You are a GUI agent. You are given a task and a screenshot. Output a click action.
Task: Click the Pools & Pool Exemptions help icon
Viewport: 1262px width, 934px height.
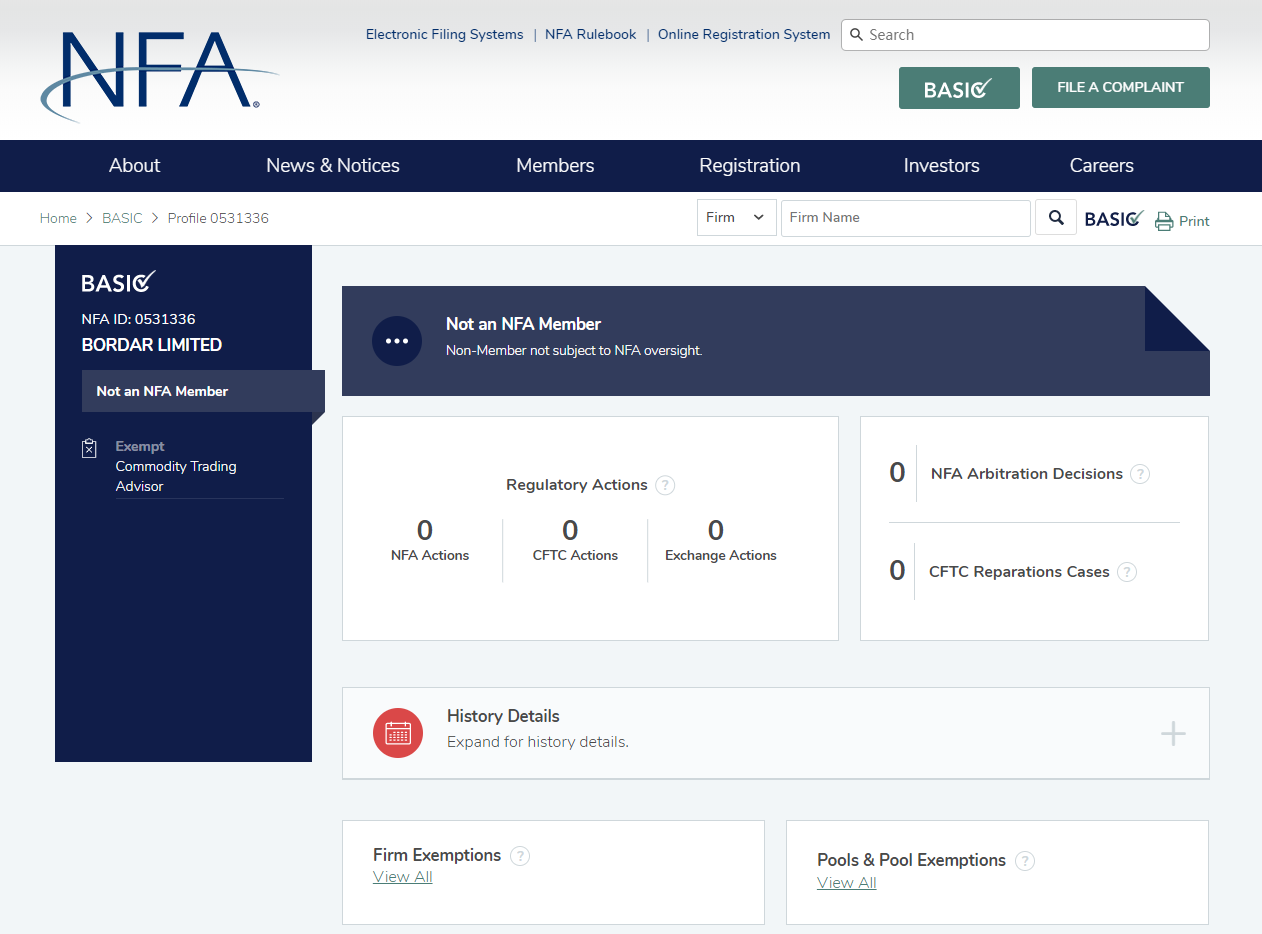pos(1025,860)
